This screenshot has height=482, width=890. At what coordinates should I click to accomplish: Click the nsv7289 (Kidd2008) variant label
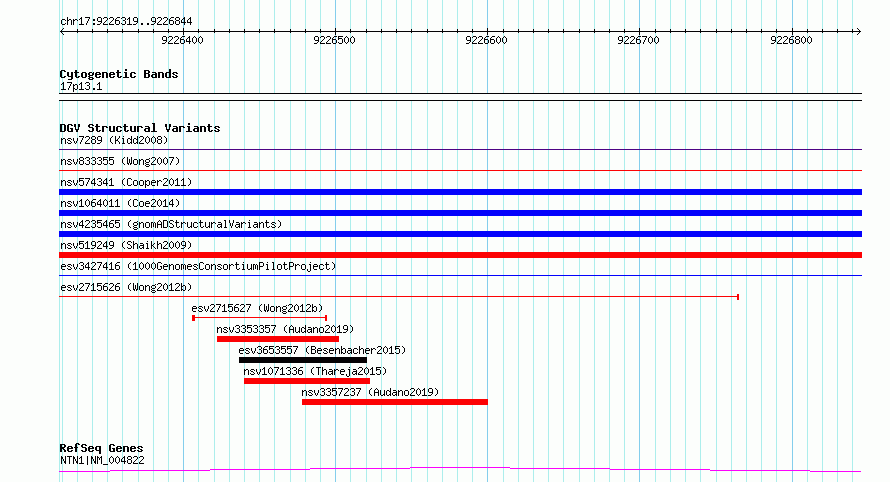pos(114,140)
